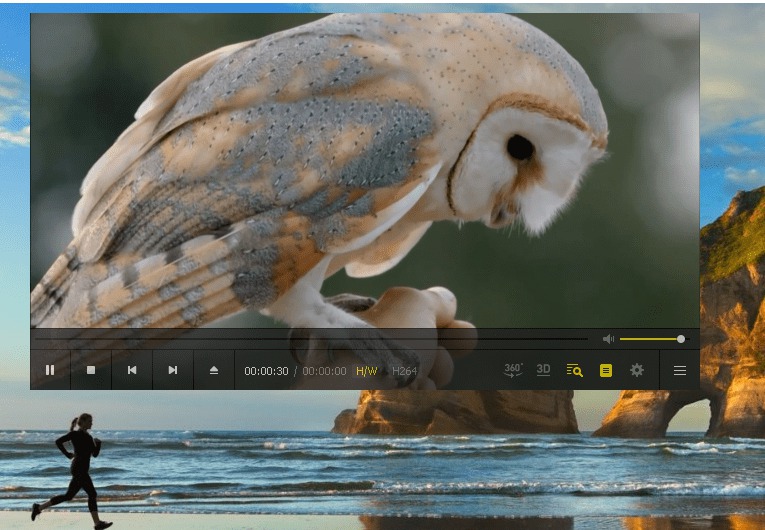Pause the video playback

50,370
